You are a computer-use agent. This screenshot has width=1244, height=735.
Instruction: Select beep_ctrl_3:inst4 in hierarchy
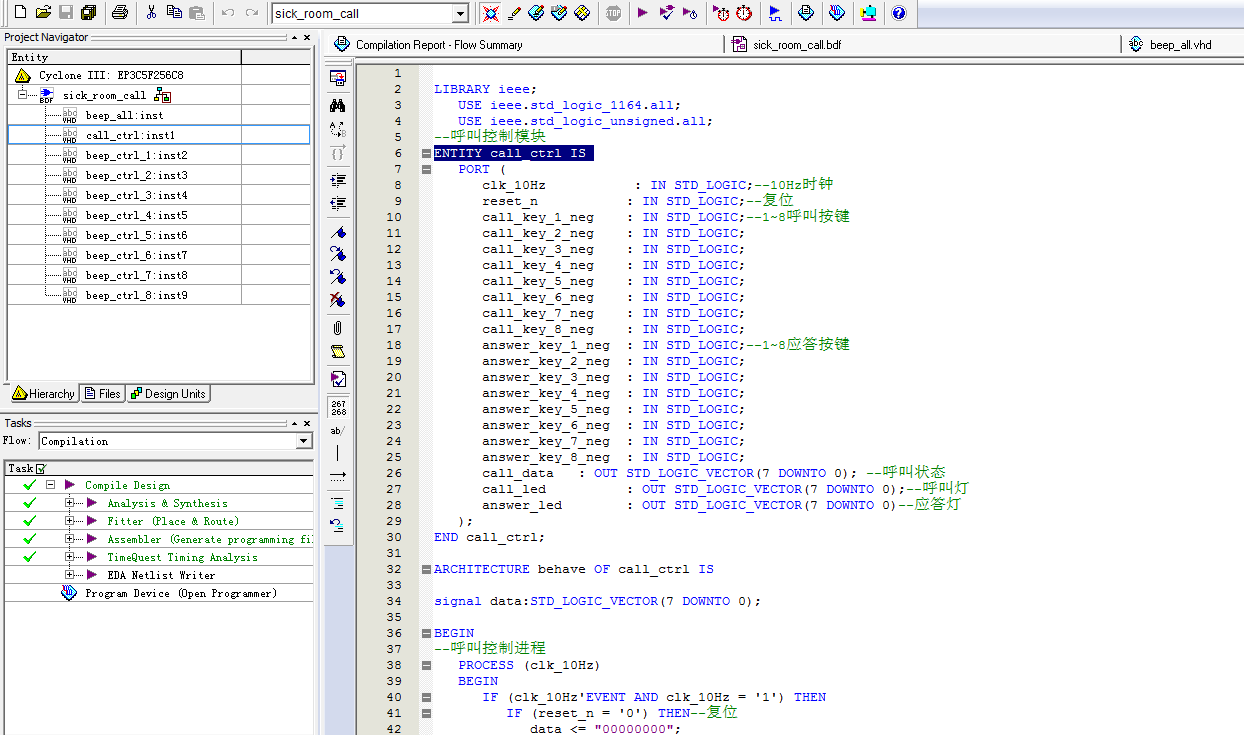136,195
